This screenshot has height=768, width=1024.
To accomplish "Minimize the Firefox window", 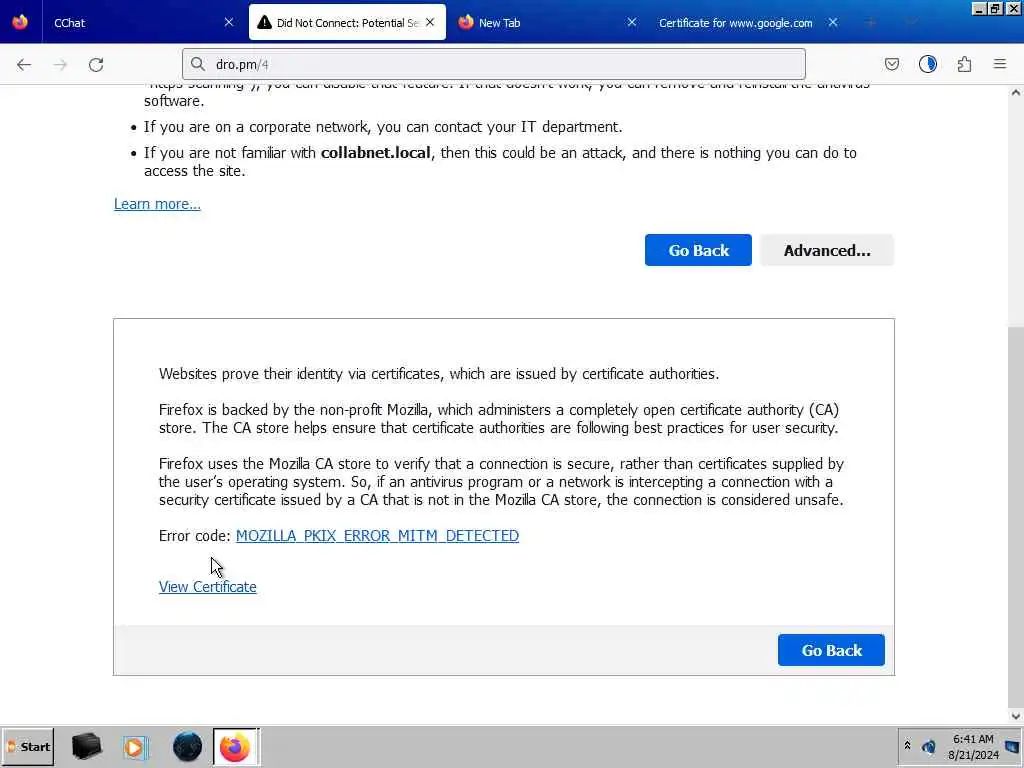I will click(979, 8).
